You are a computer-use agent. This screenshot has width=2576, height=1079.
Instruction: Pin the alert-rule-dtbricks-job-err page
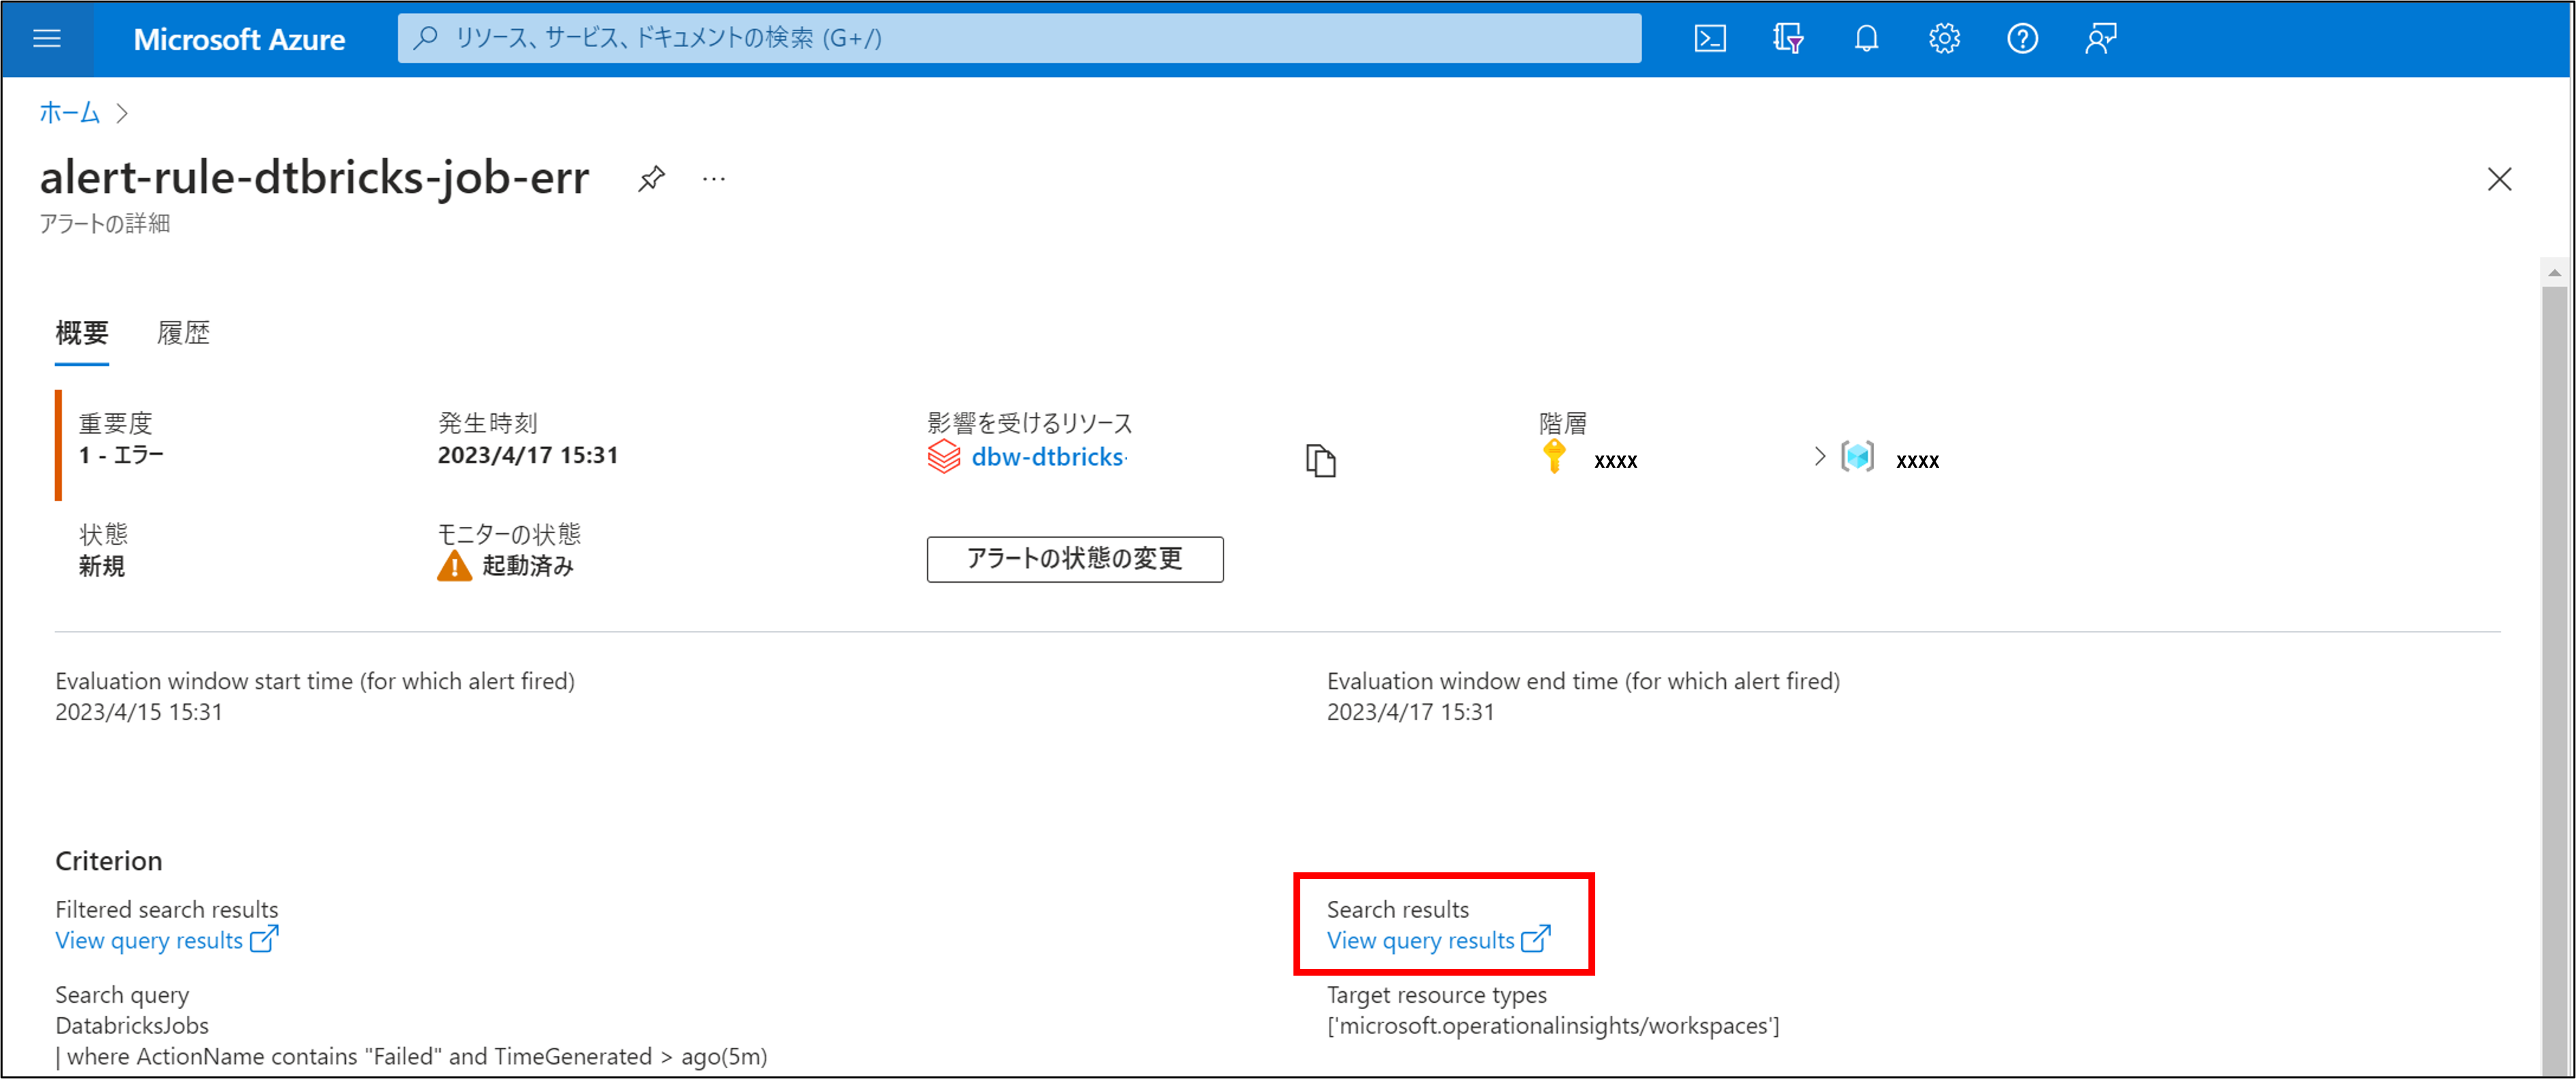click(651, 179)
